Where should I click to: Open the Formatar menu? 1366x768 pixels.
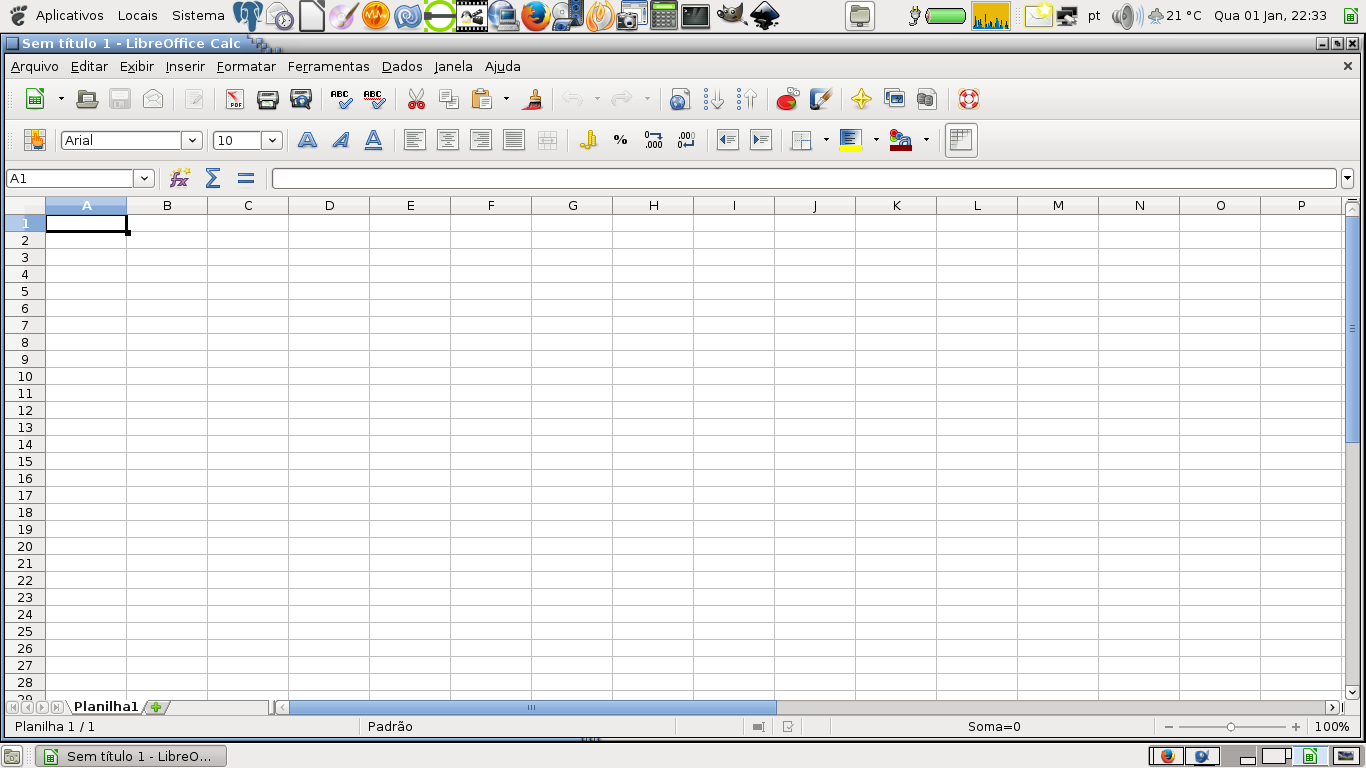[246, 66]
